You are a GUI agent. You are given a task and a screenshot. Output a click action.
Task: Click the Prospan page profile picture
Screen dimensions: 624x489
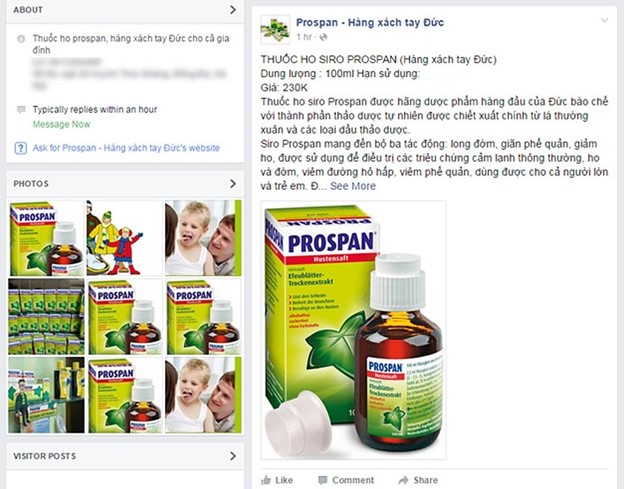click(x=275, y=29)
